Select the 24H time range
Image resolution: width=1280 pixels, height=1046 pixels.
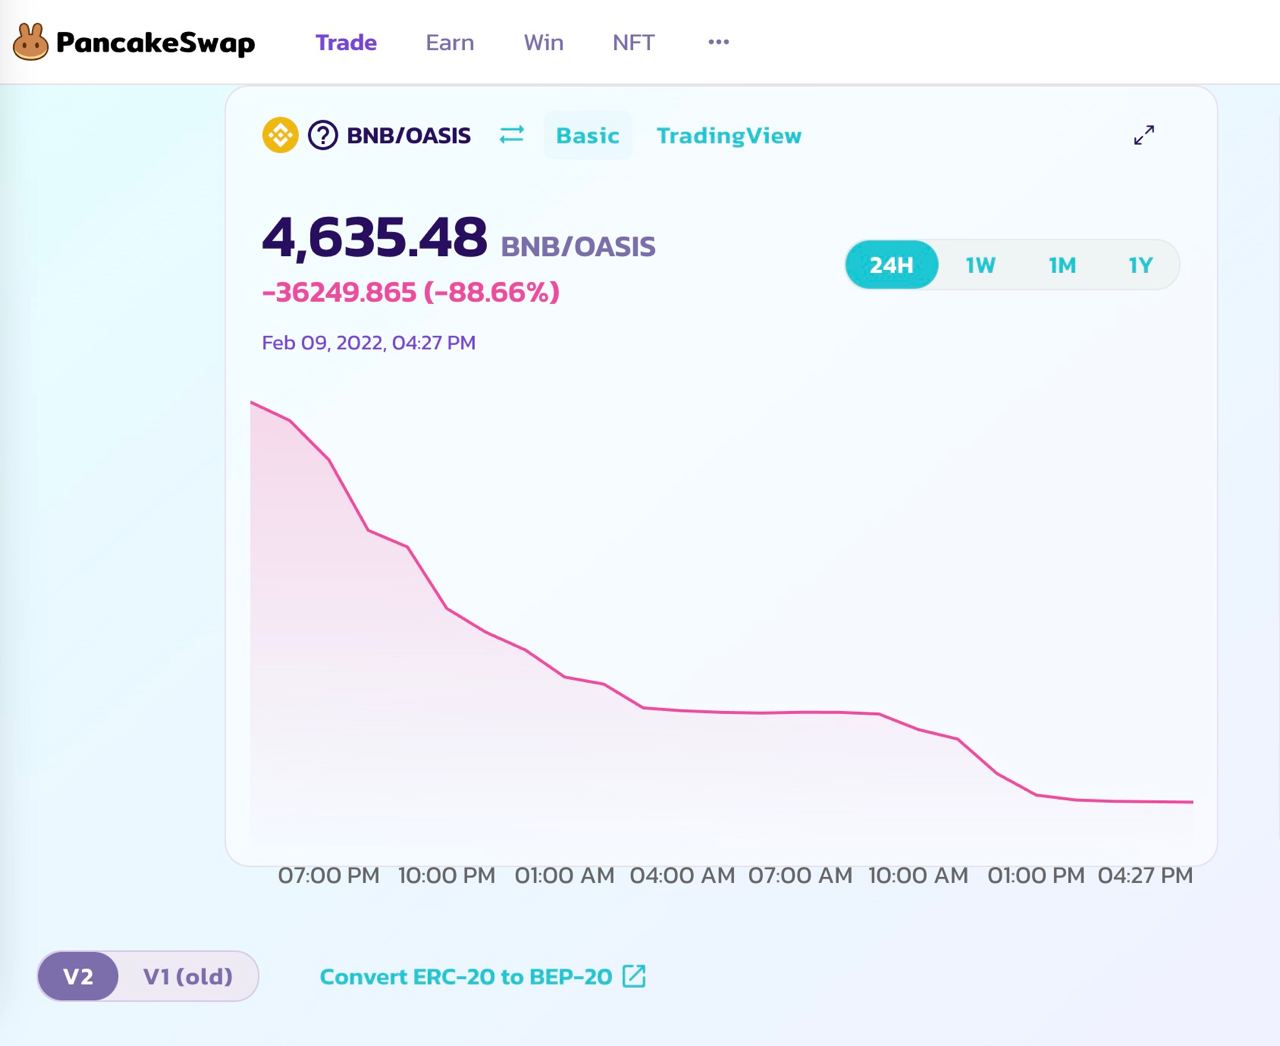click(892, 265)
